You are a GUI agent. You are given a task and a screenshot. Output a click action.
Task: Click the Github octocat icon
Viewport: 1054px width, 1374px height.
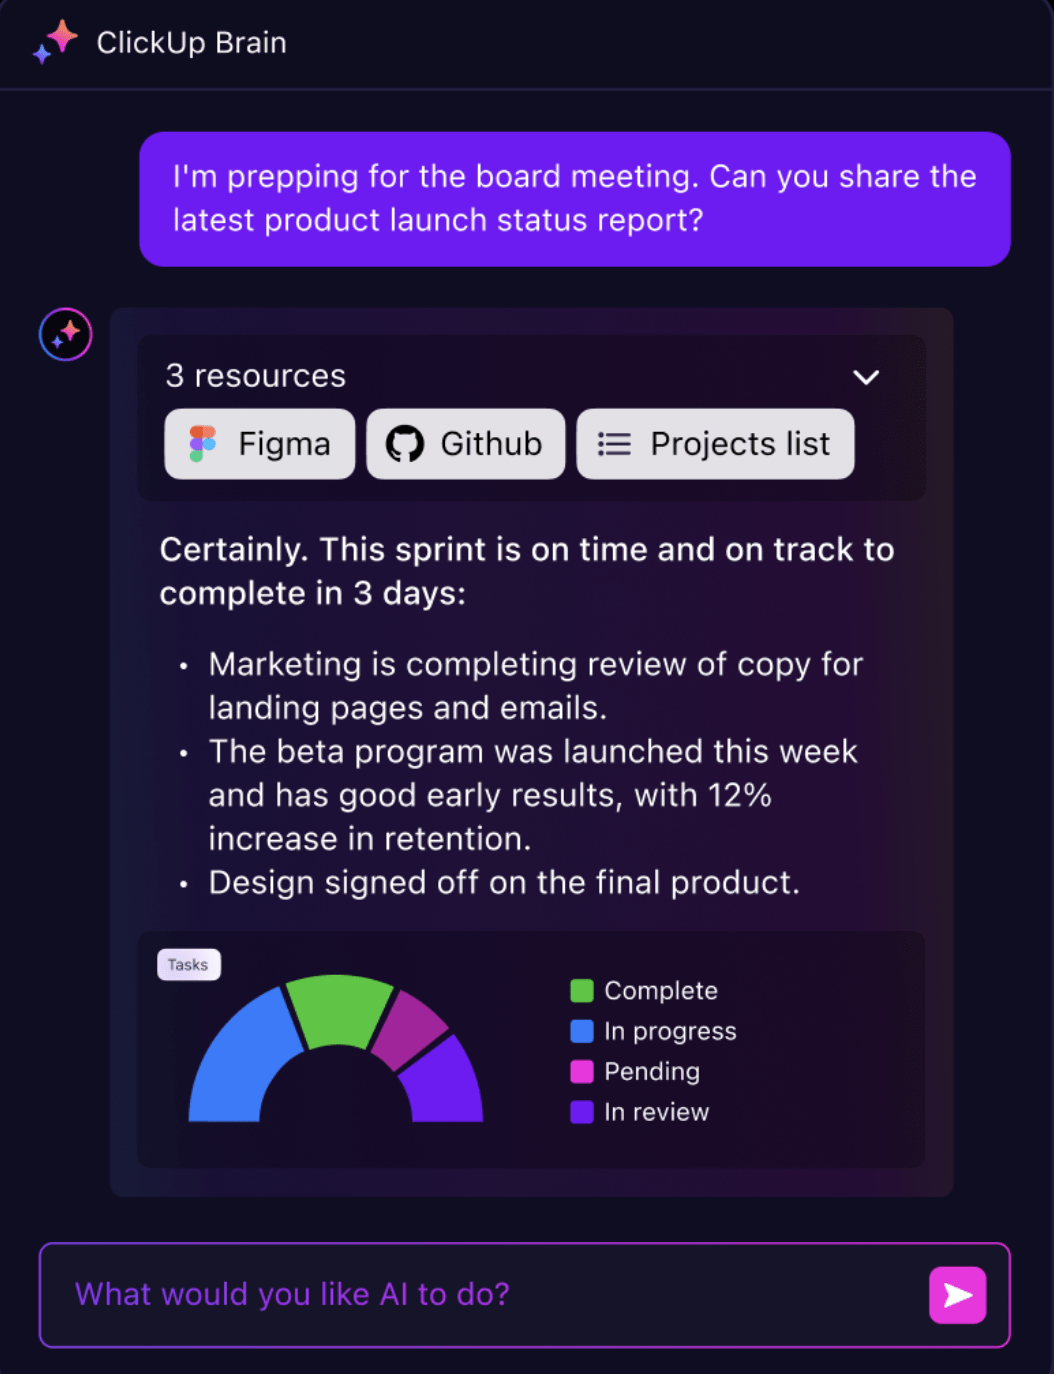coord(405,444)
